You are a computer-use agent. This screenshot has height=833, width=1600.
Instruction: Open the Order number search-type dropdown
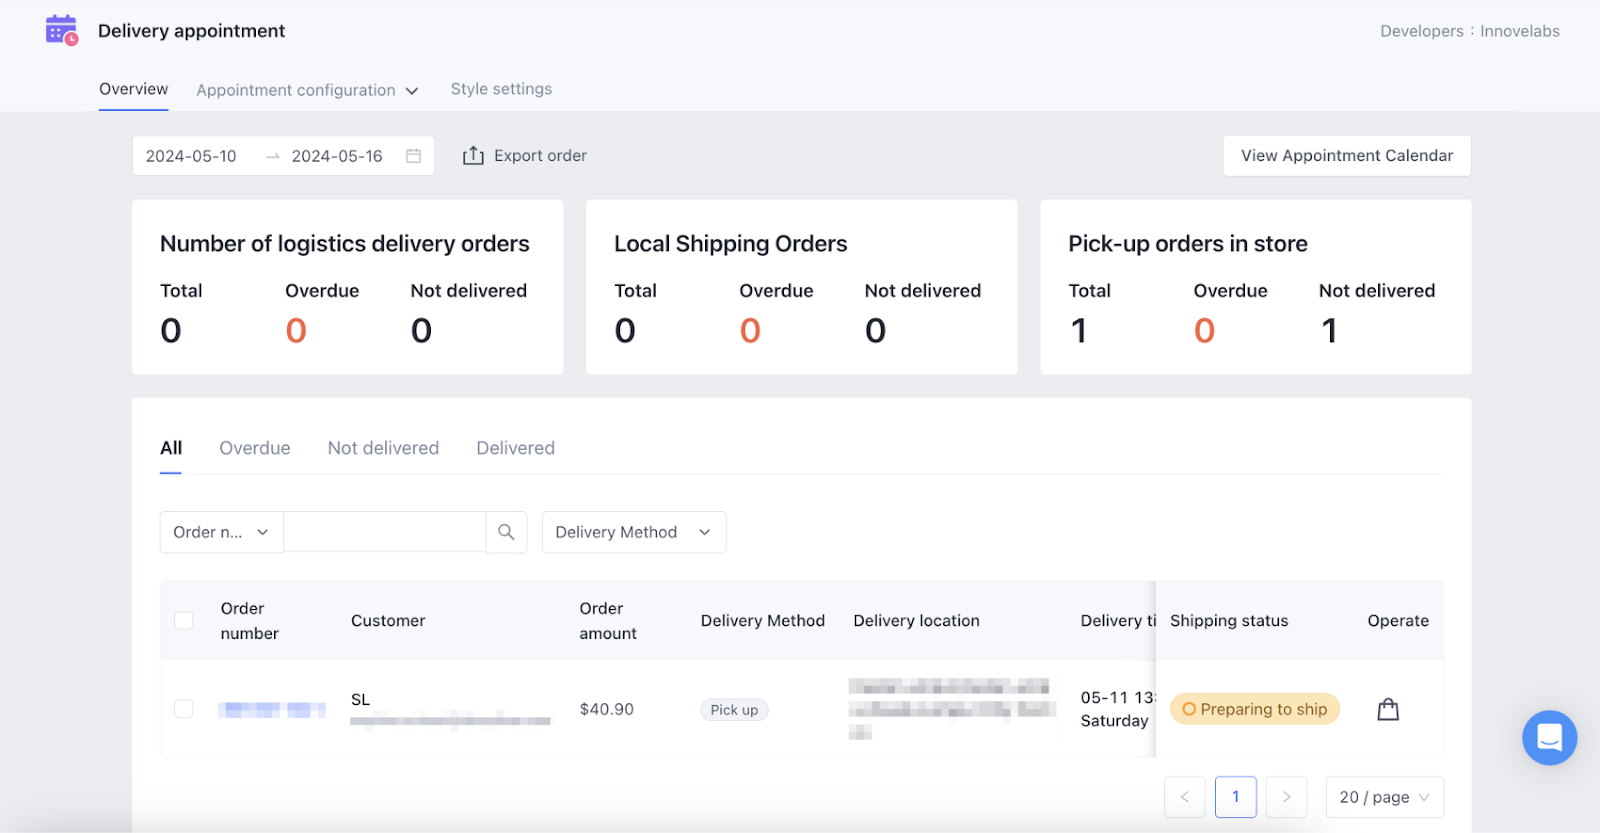pos(221,532)
